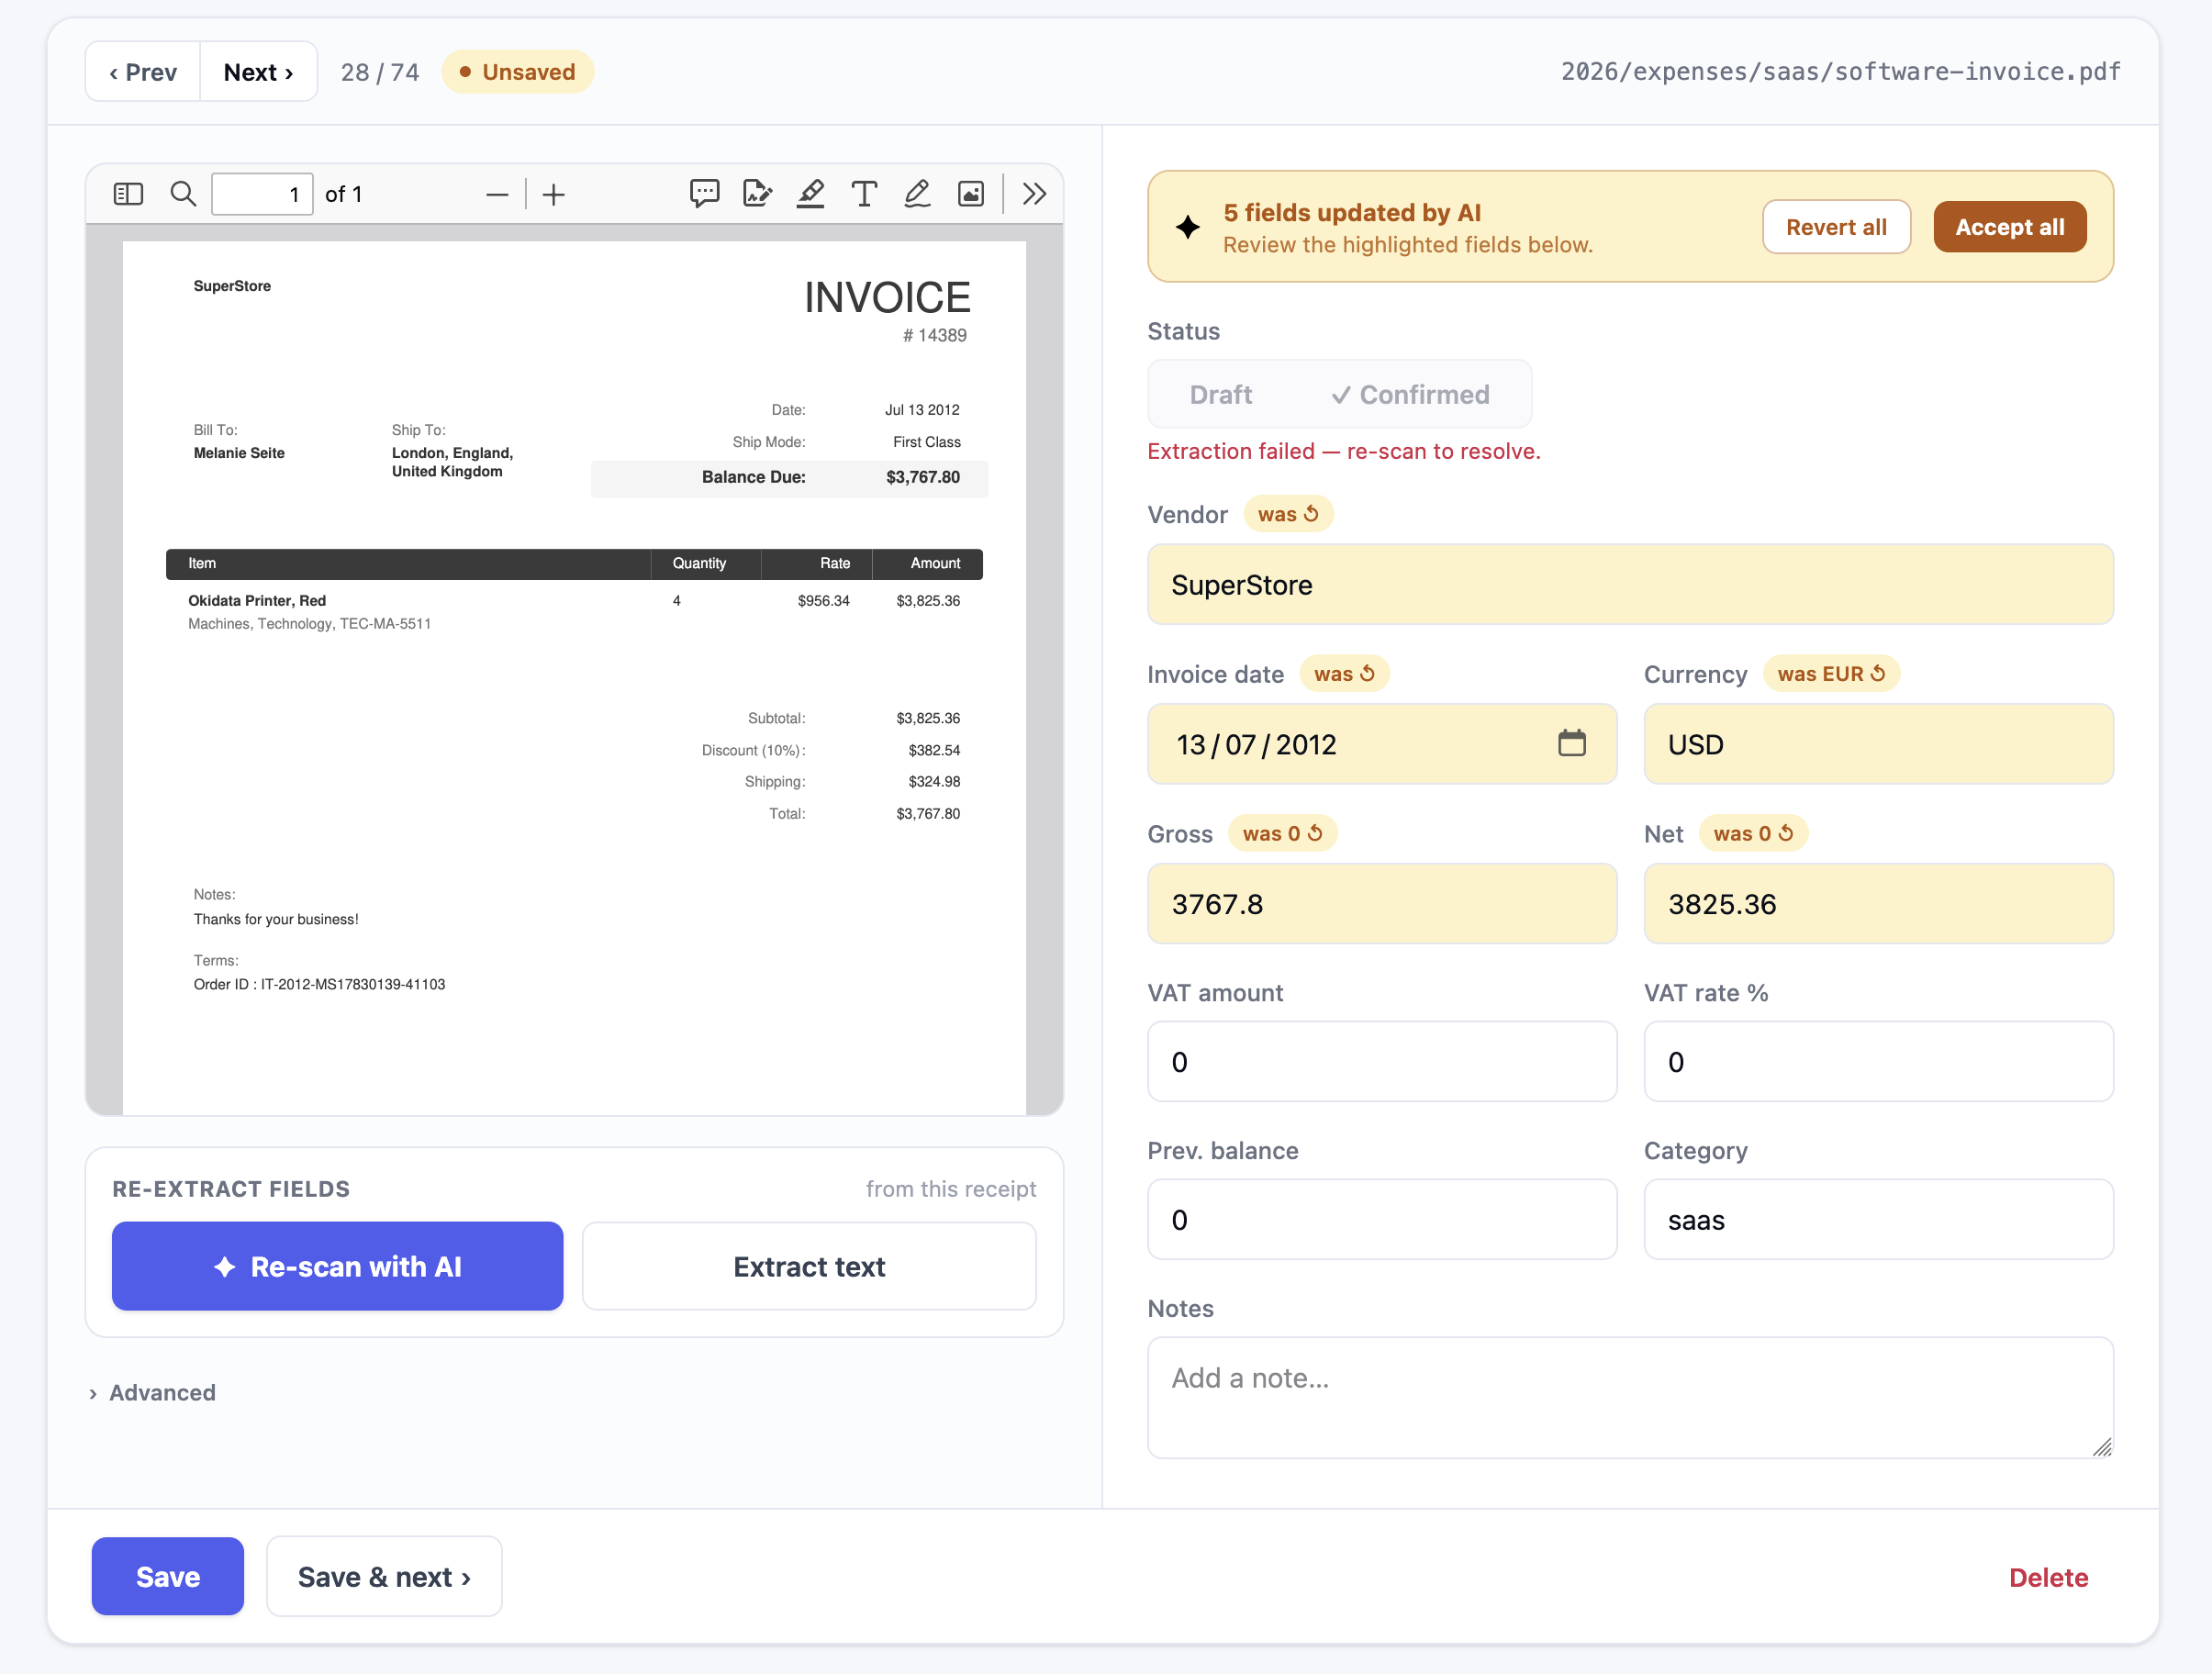Viewport: 2212px width, 1674px height.
Task: Choose the text annotation tool
Action: click(x=864, y=194)
